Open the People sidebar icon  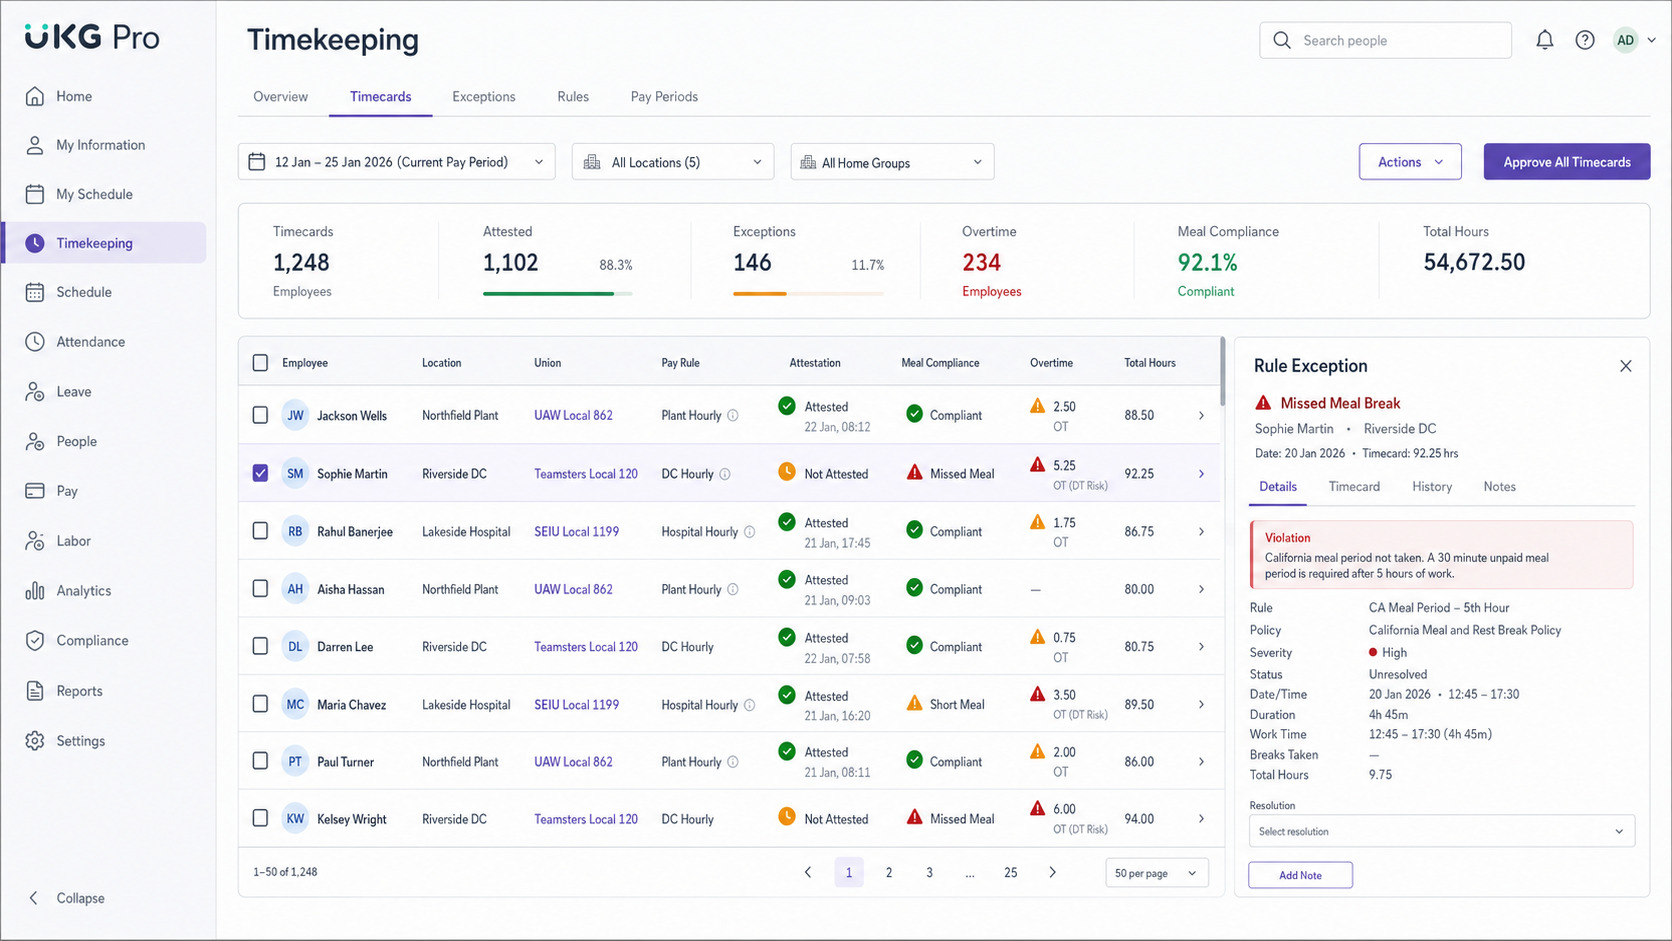click(35, 441)
